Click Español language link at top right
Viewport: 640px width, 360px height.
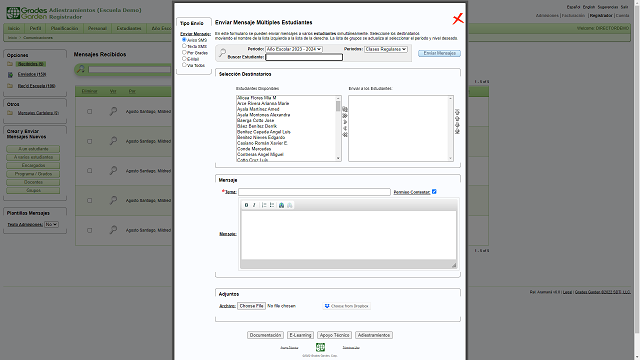573,7
